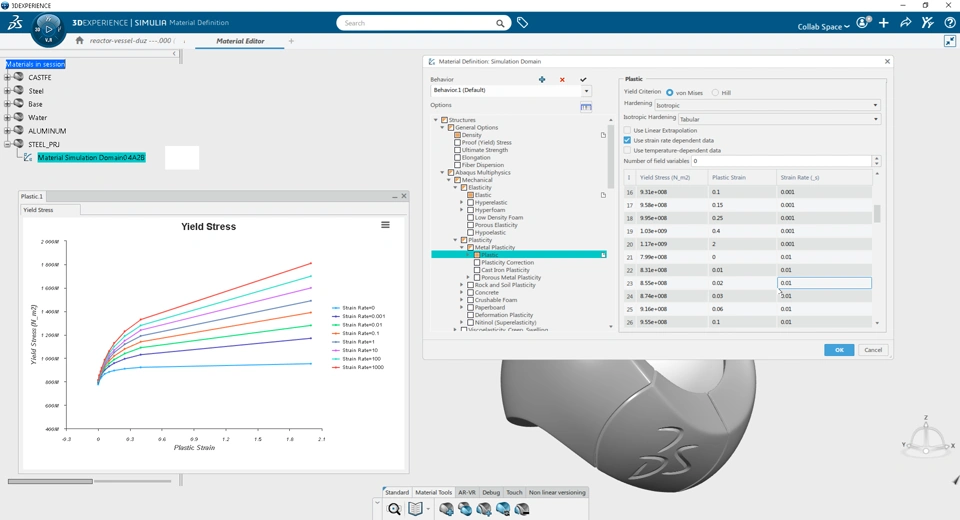Open the Yield Stress chart hamburger menu
Viewport: 960px width, 520px height.
coord(385,225)
